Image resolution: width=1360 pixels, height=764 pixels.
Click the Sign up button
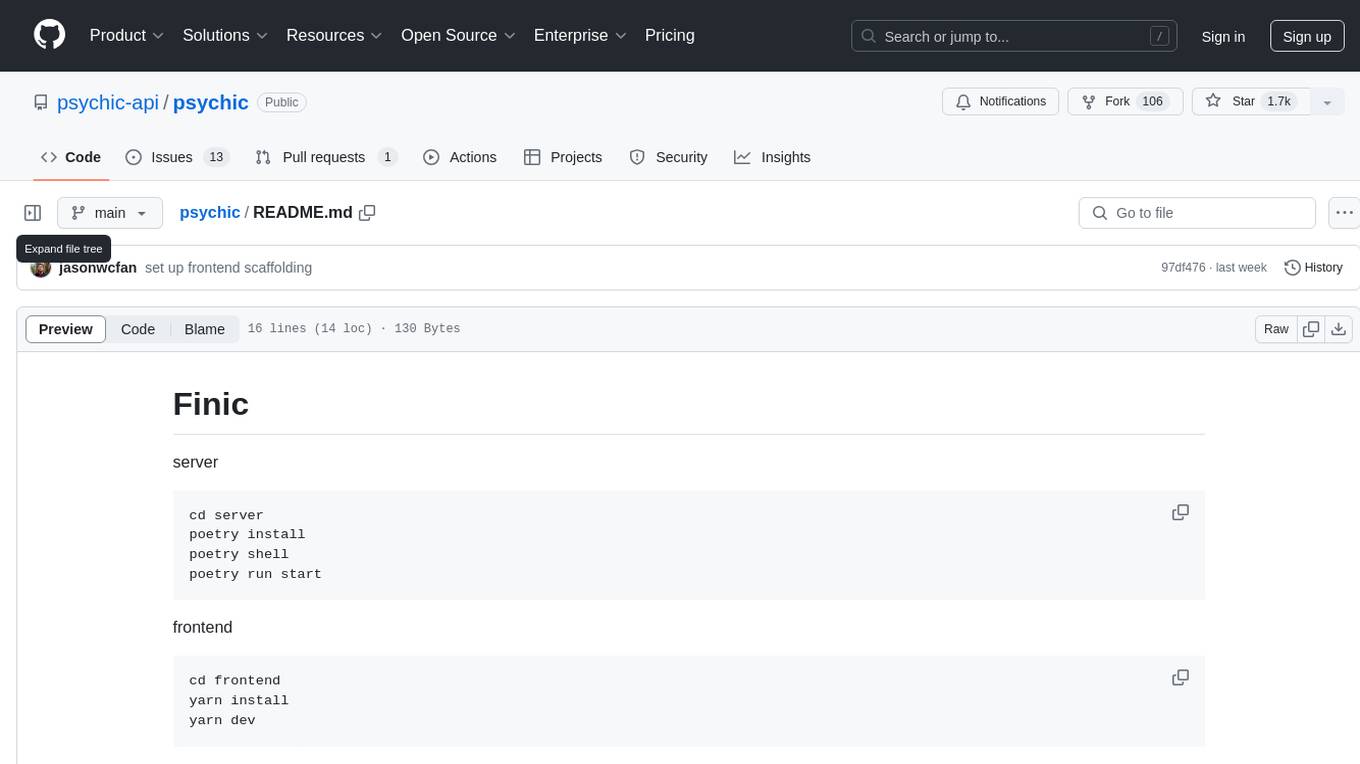(1307, 36)
